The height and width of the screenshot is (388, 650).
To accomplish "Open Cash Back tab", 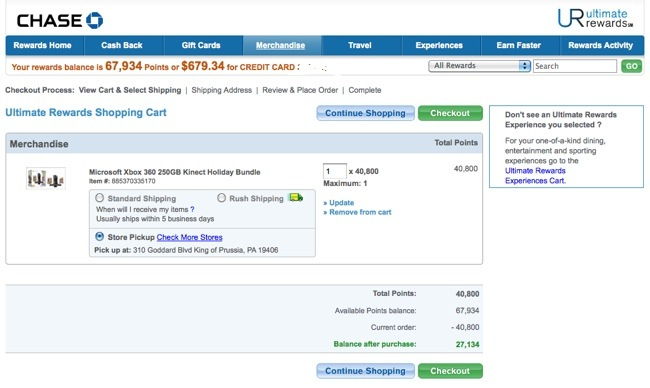I will [x=122, y=45].
